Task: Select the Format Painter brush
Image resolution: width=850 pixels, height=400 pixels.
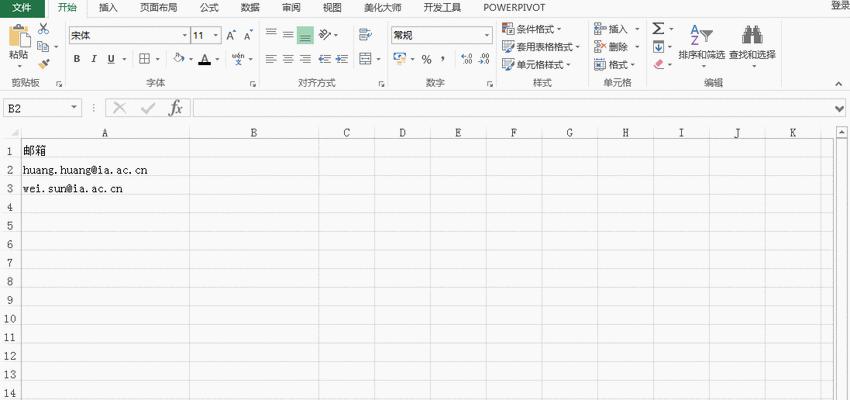Action: point(43,64)
